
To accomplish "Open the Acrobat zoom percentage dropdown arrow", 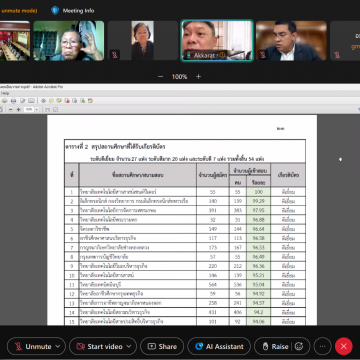I will 37,109.
